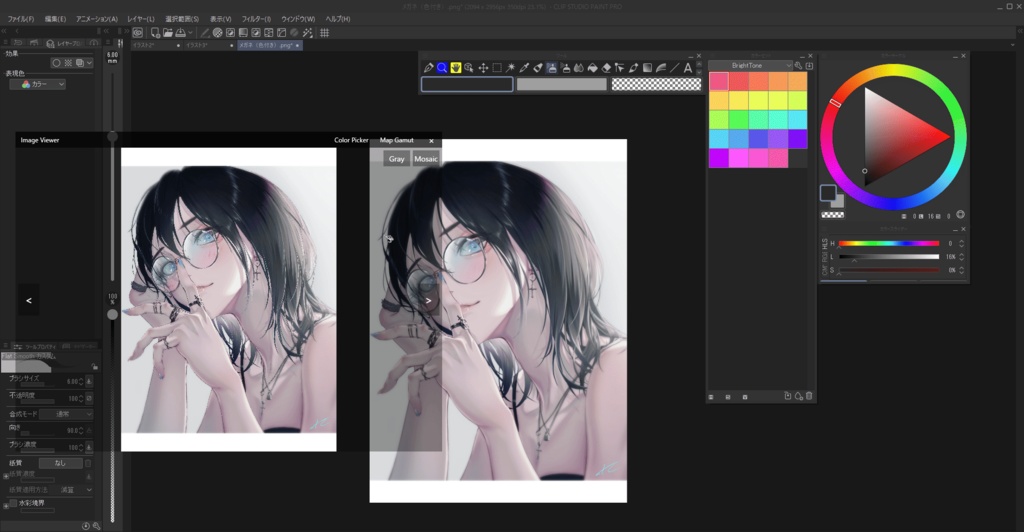The height and width of the screenshot is (532, 1024).
Task: Open the dropdown arrow beside the save icon
Action: coord(191,33)
